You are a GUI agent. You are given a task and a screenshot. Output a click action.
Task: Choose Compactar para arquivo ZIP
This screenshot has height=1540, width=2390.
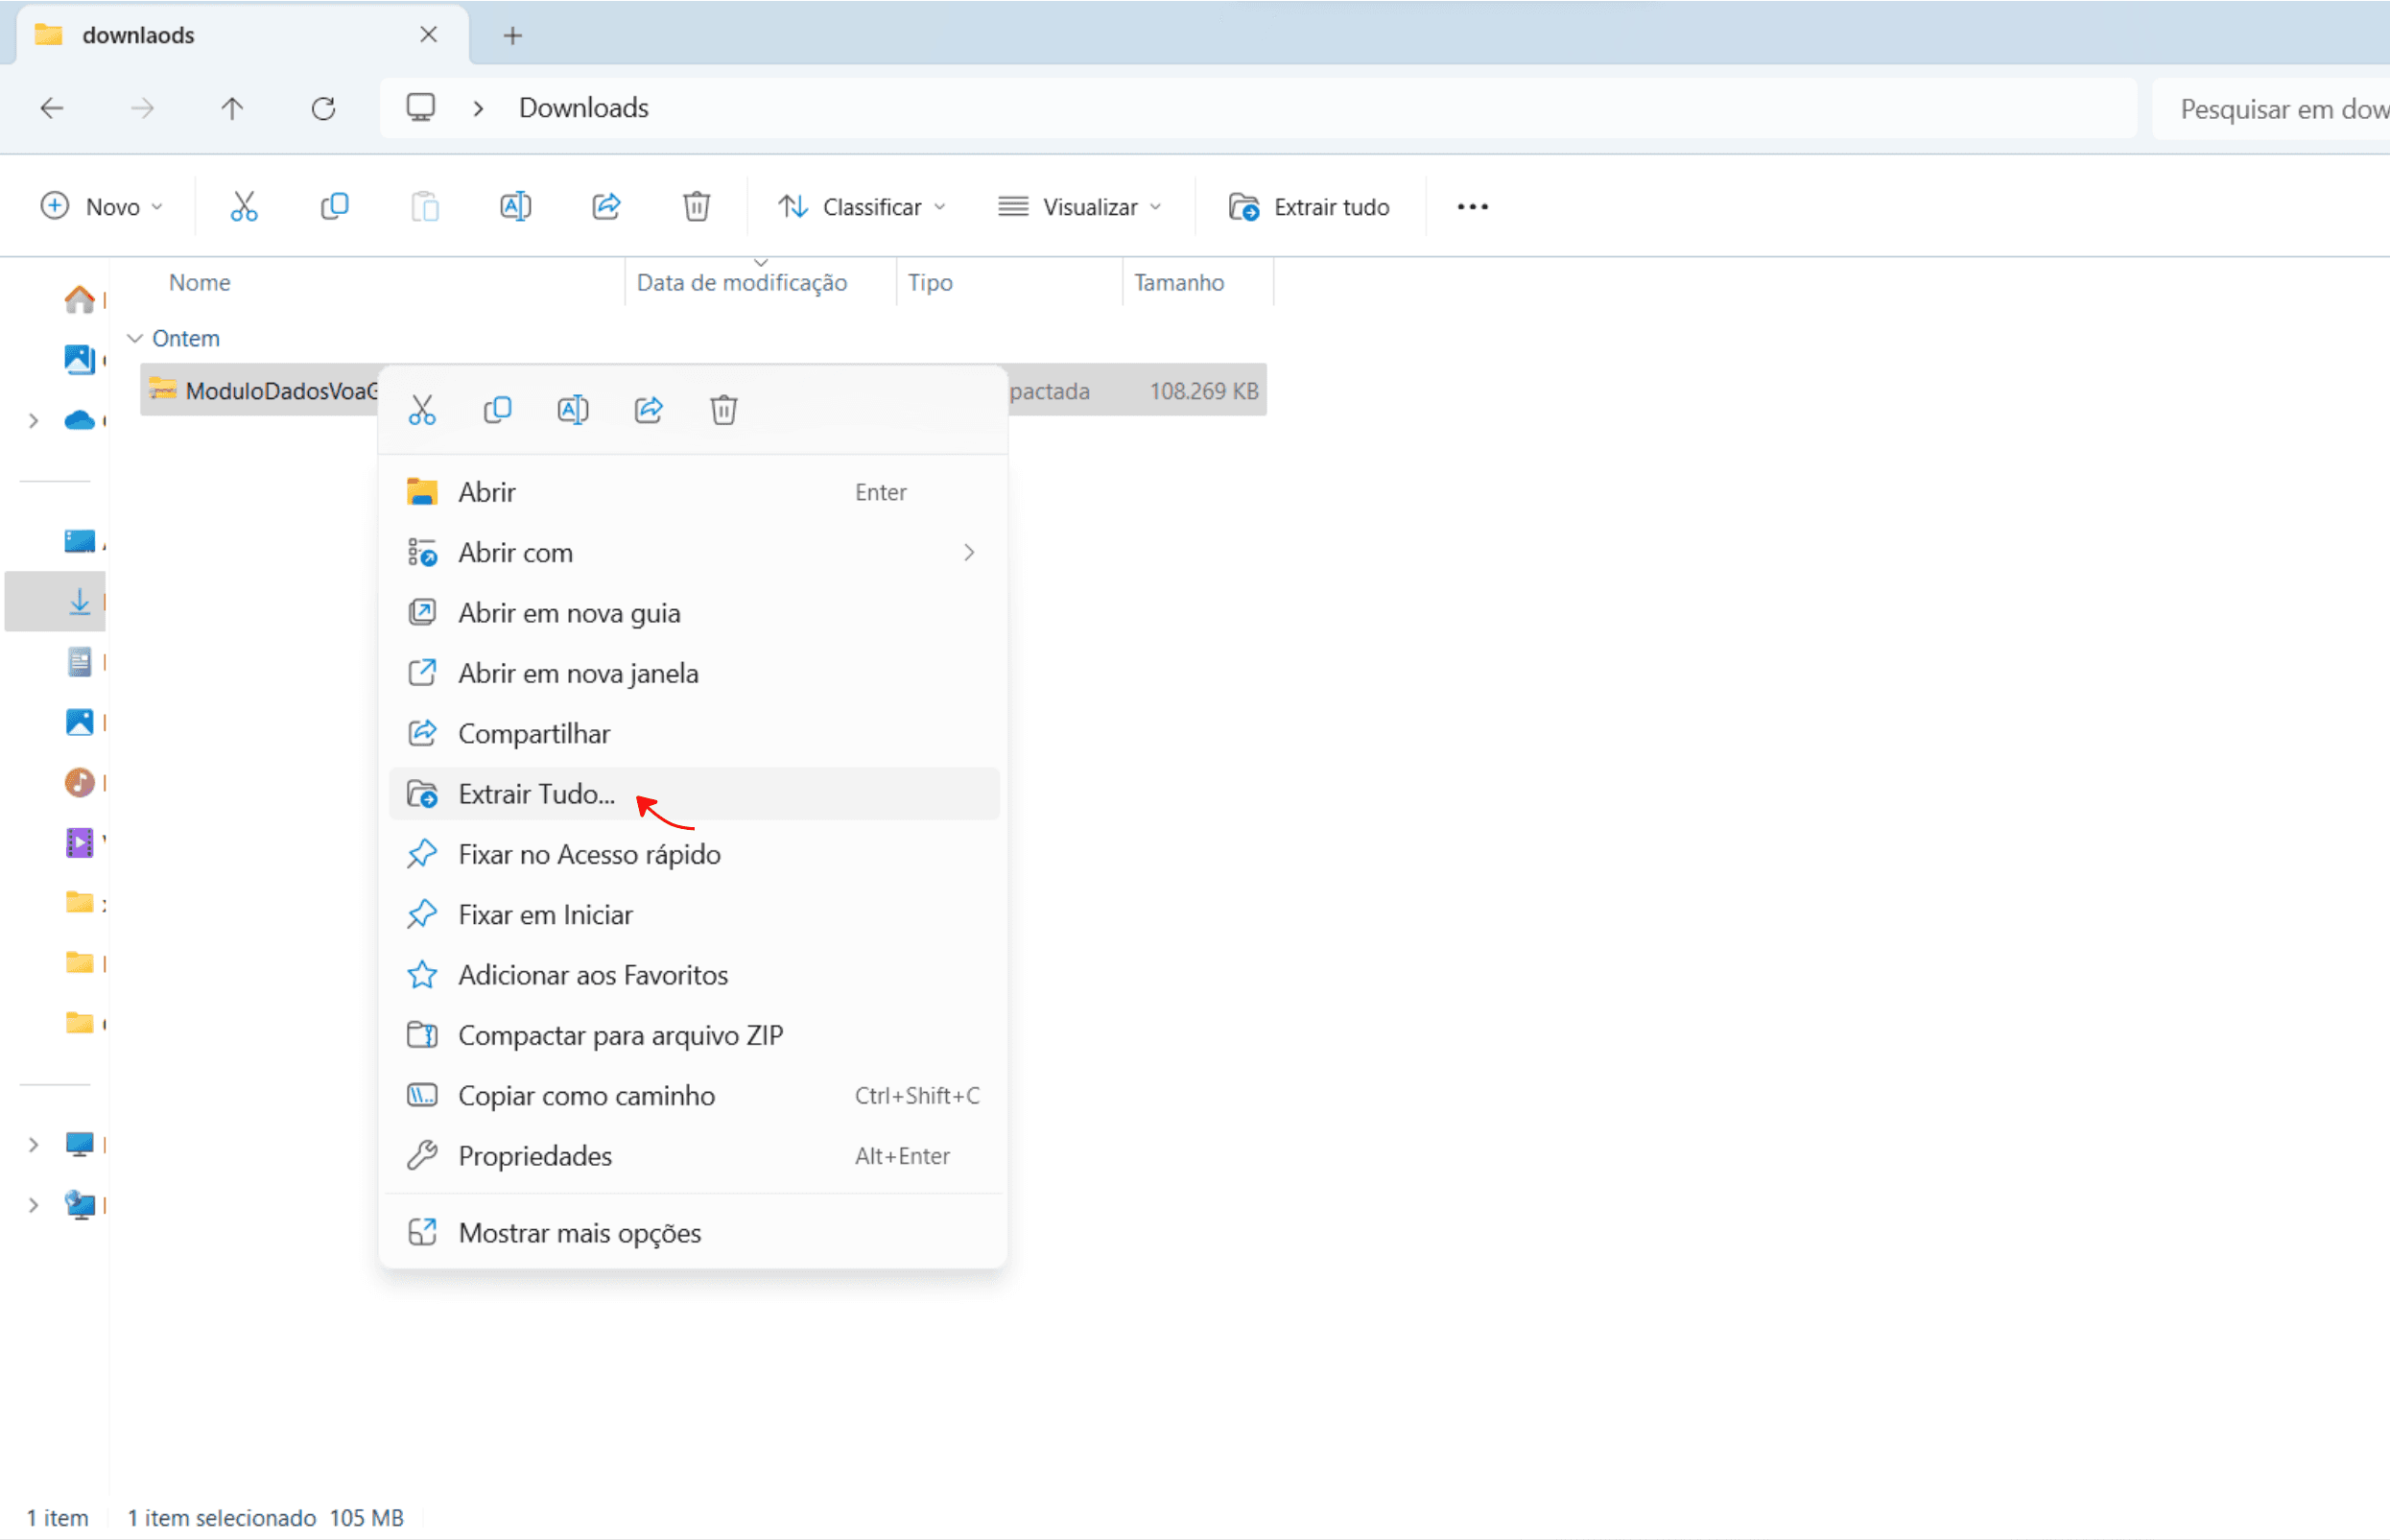click(x=694, y=1035)
